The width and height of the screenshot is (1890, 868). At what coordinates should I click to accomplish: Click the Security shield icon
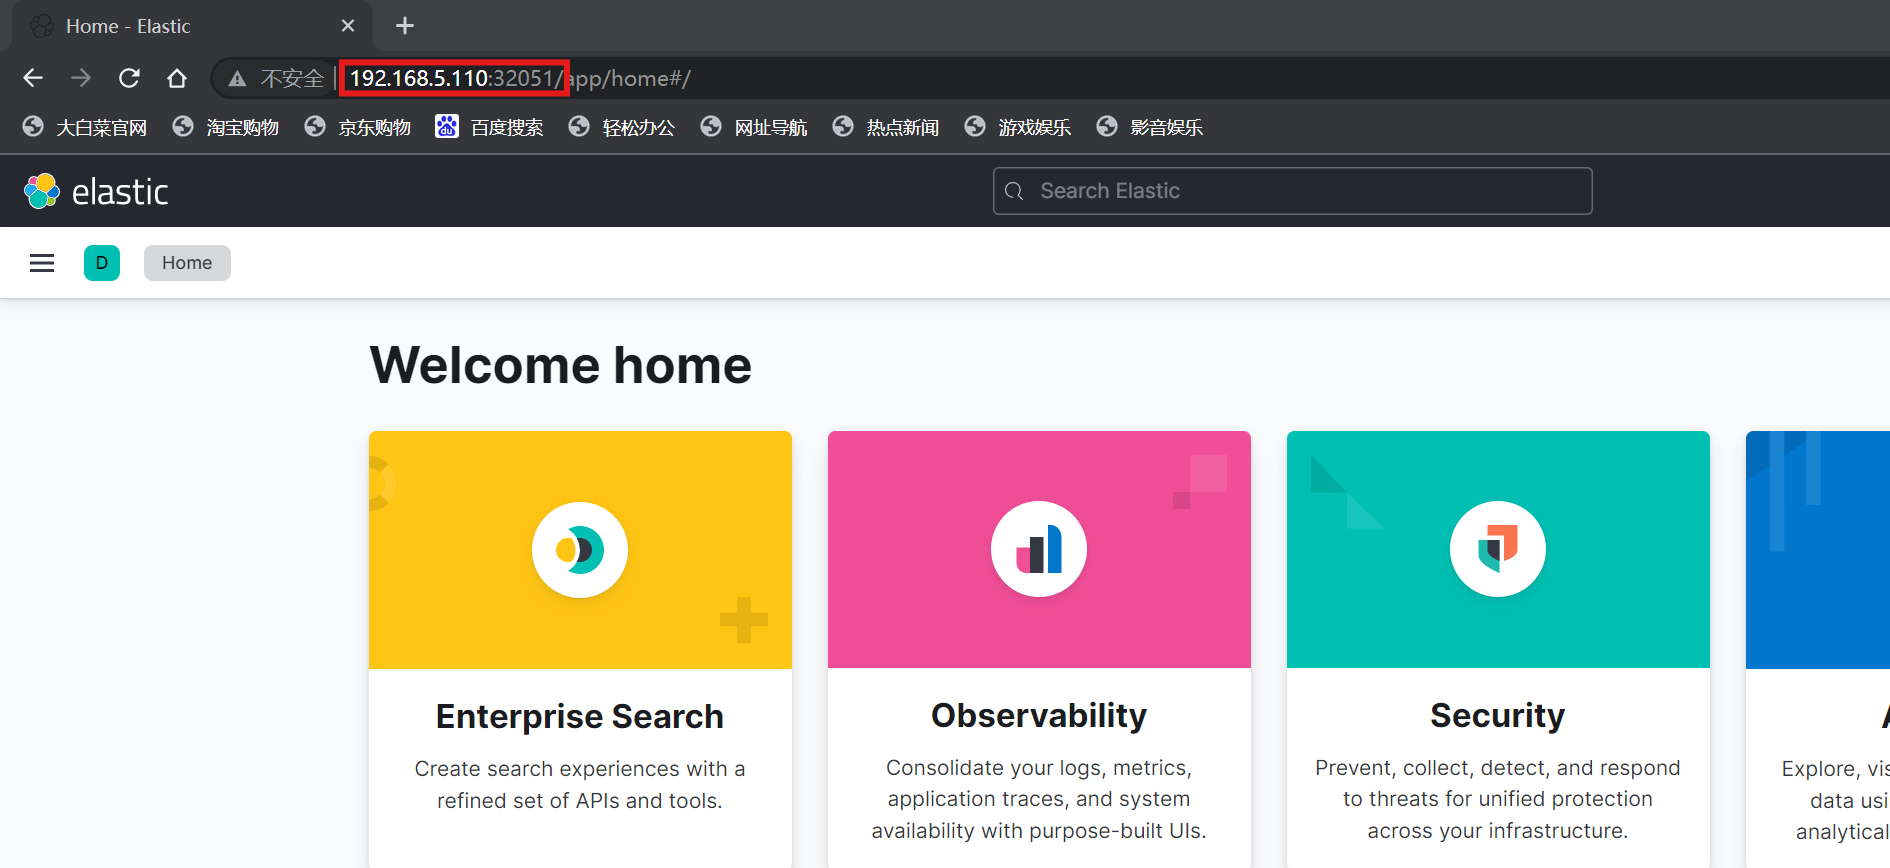click(1498, 549)
